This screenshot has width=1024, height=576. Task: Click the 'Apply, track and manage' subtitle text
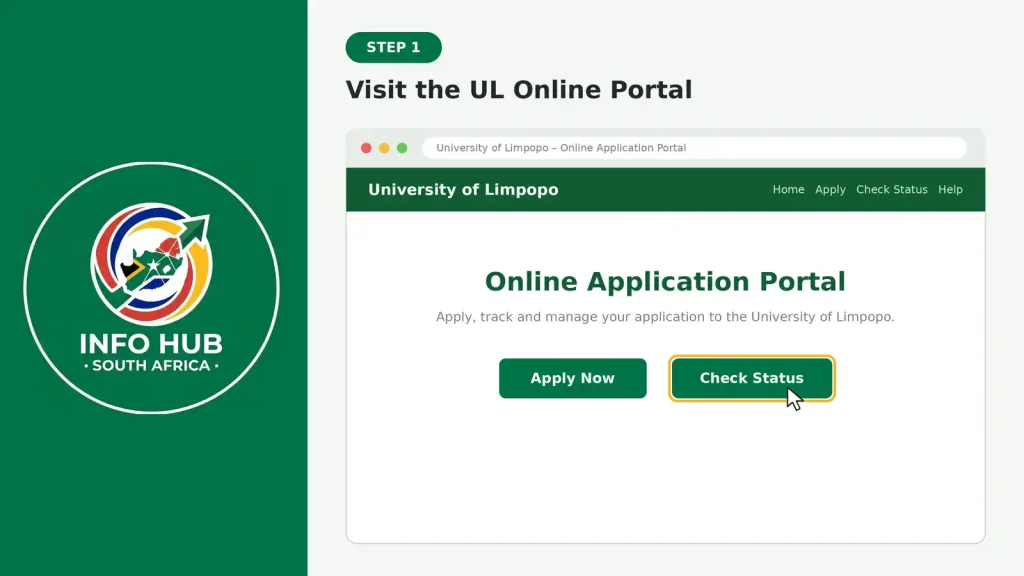[665, 317]
